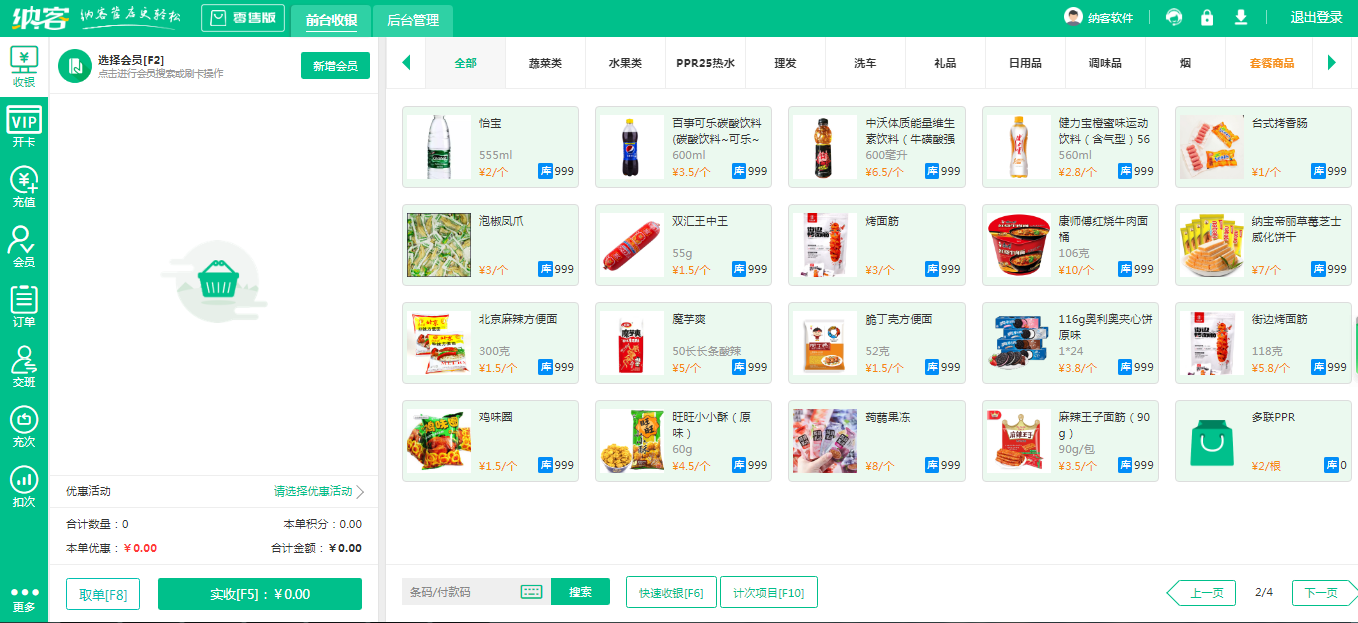Screen dimensions: 1358x623
Task: Click the 2/4 page indicator
Action: tap(1264, 593)
